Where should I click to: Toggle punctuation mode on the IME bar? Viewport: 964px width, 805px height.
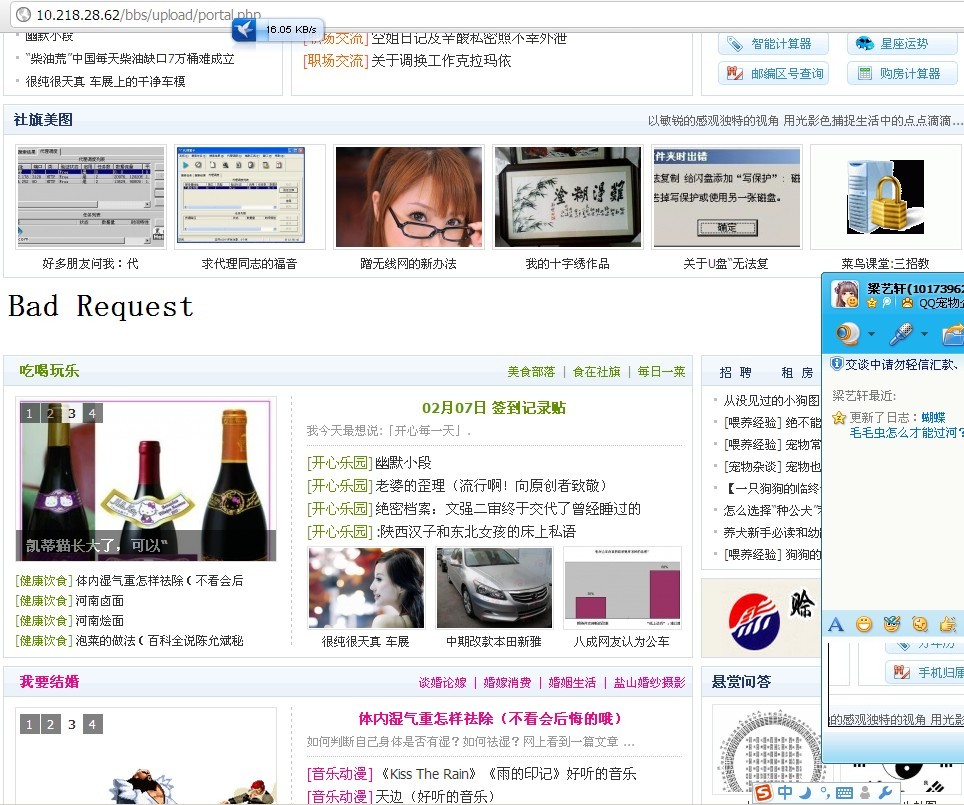coord(824,793)
